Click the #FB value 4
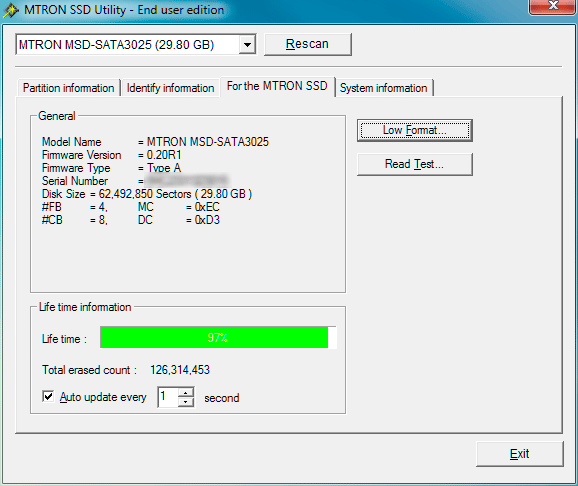Screen dimensions: 578x486 (x=102, y=207)
